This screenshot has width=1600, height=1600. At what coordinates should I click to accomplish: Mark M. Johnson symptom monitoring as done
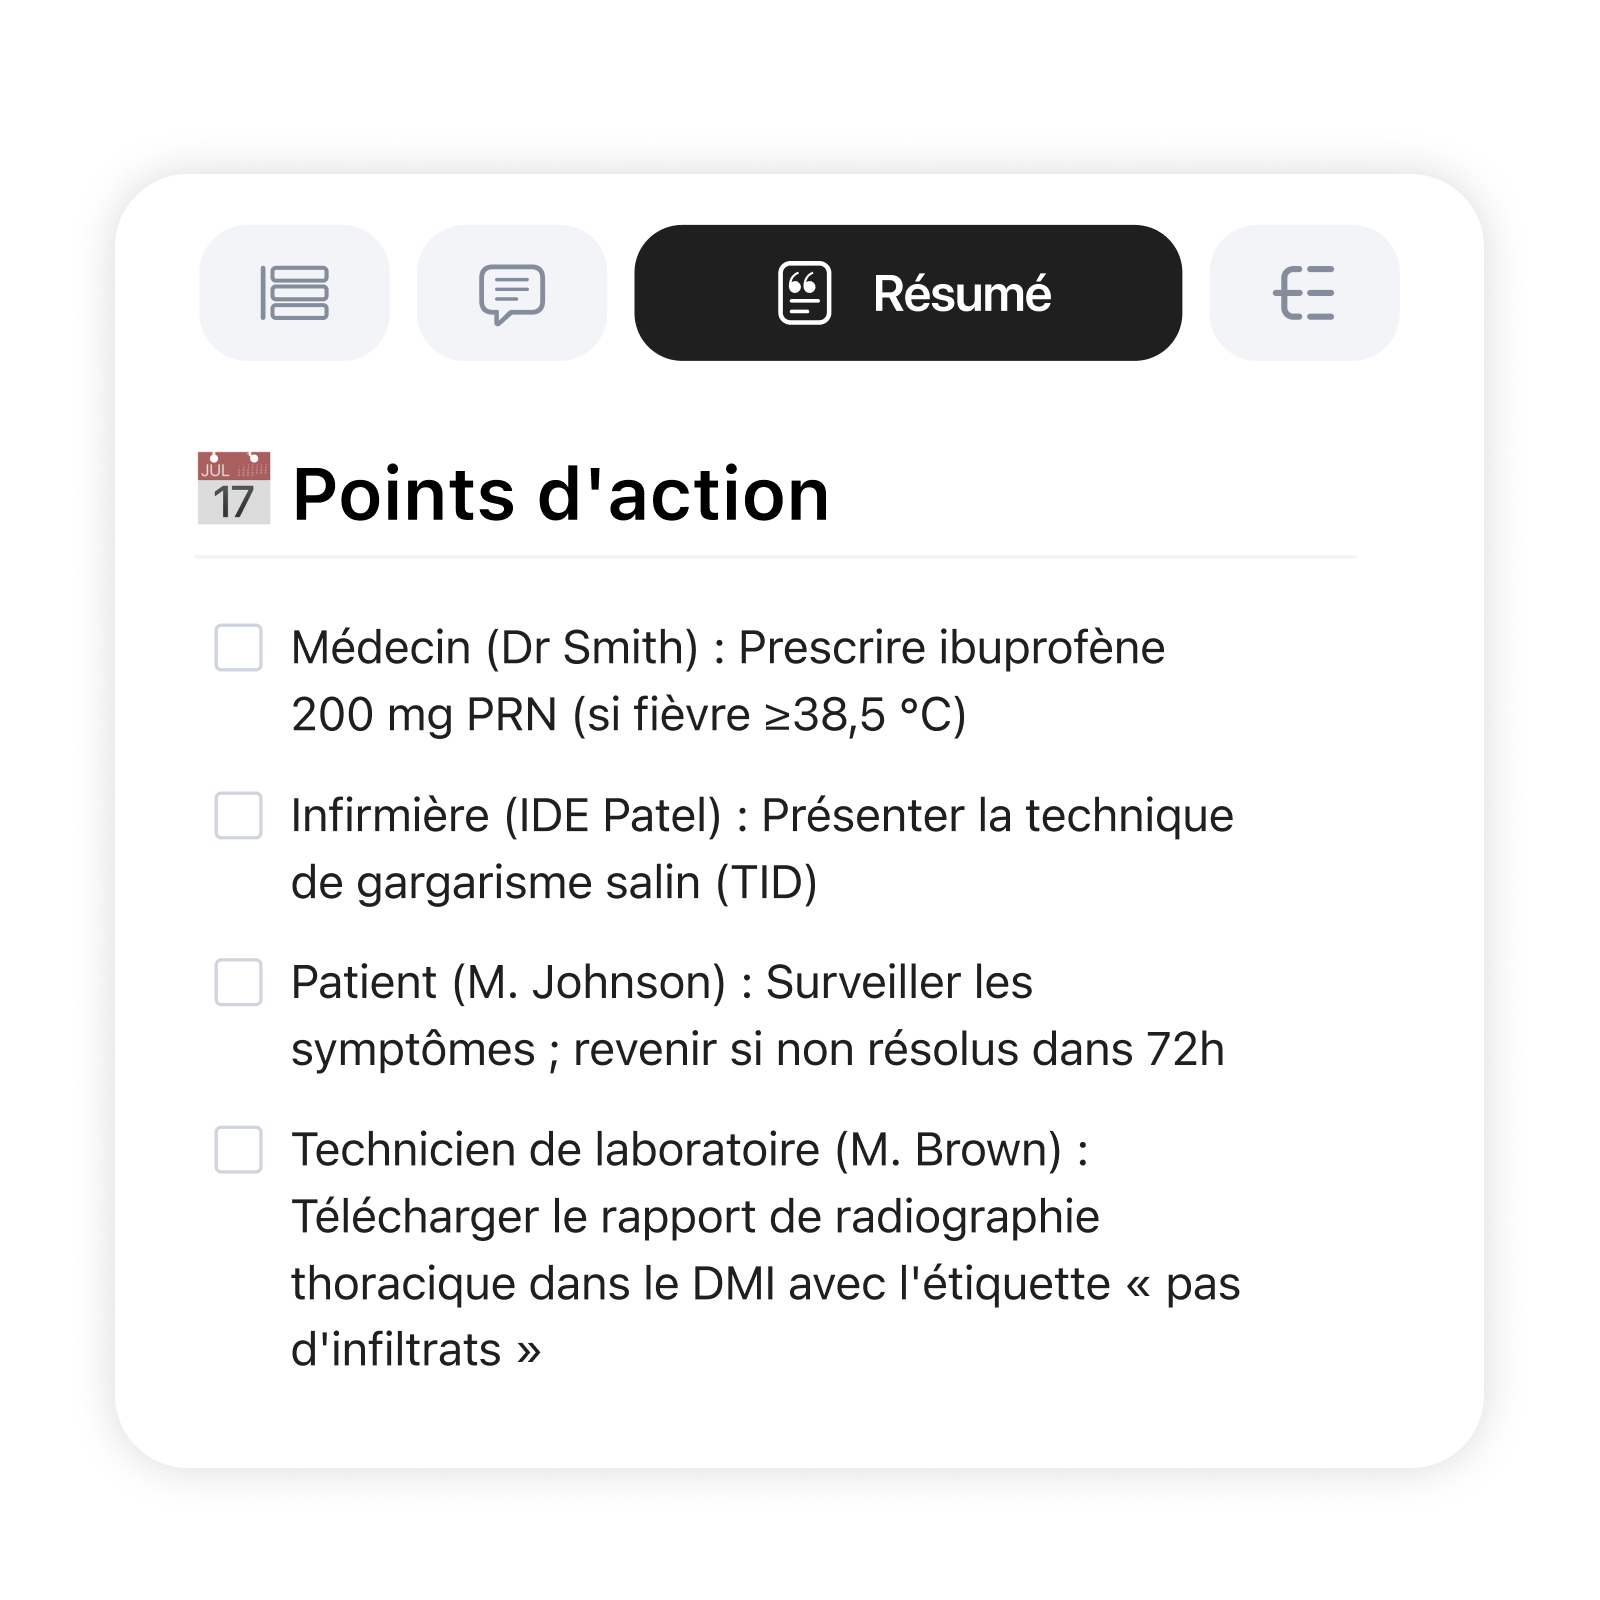[239, 983]
